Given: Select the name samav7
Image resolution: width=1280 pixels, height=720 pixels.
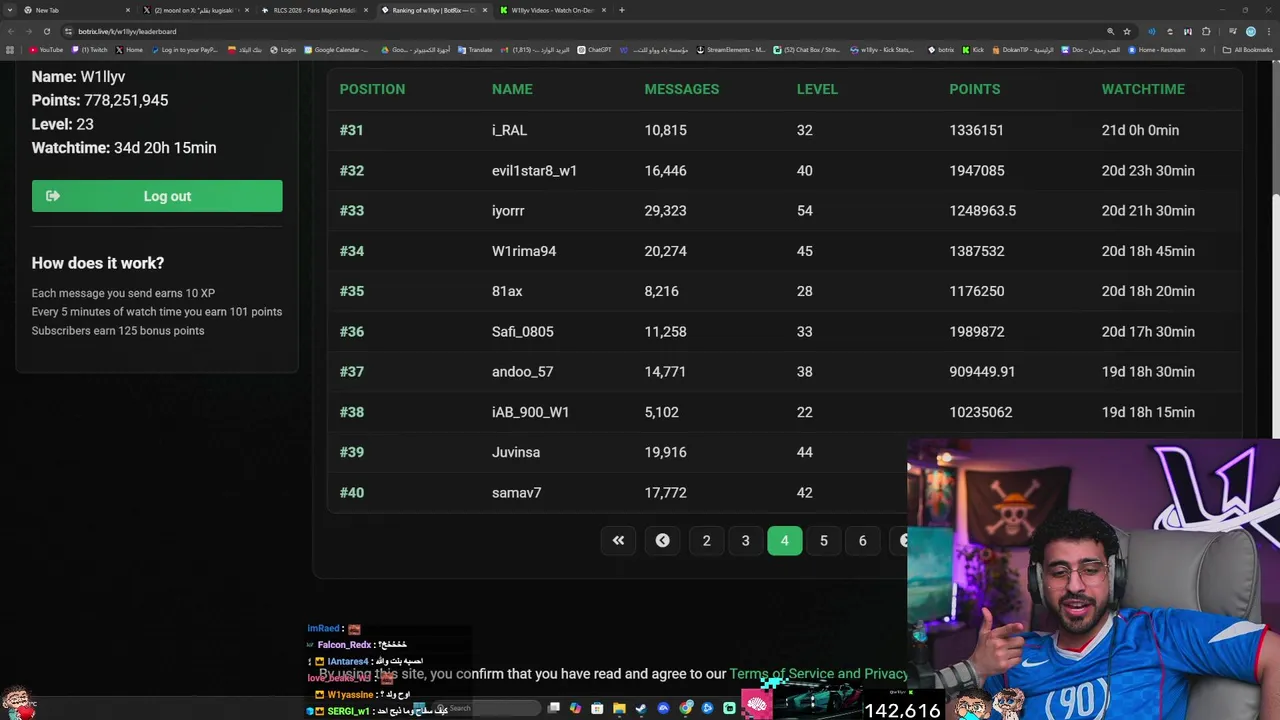Looking at the screenshot, I should (x=517, y=492).
